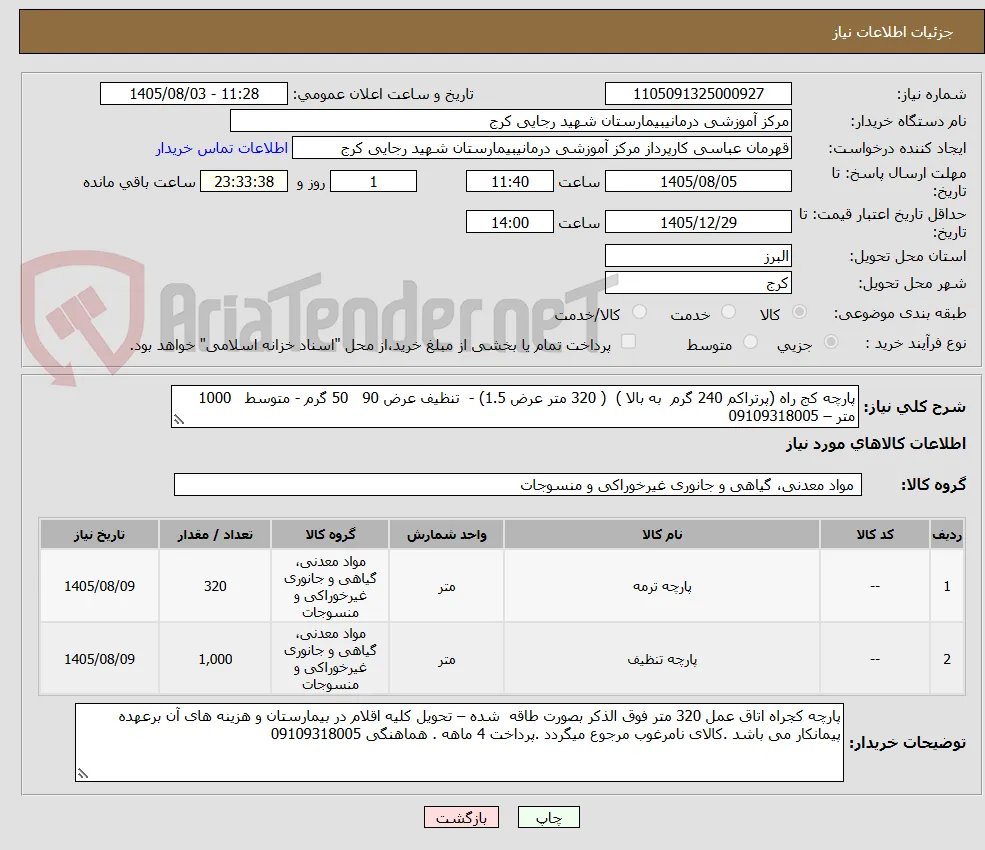
Task: Click the quantity cell 320
Action: tap(215, 586)
